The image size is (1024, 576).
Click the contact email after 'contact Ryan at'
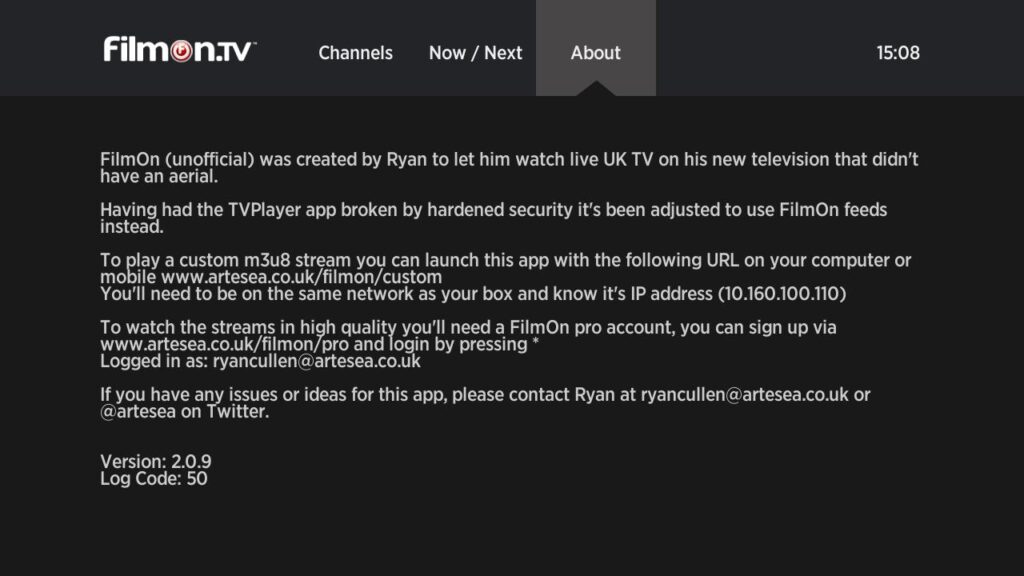(x=744, y=394)
